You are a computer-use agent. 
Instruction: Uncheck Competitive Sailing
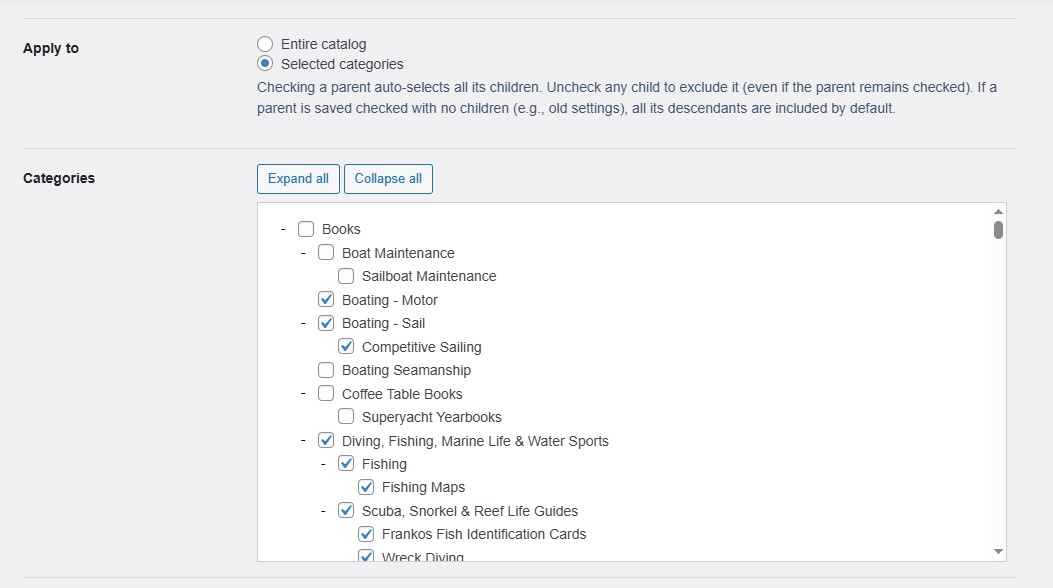click(346, 346)
